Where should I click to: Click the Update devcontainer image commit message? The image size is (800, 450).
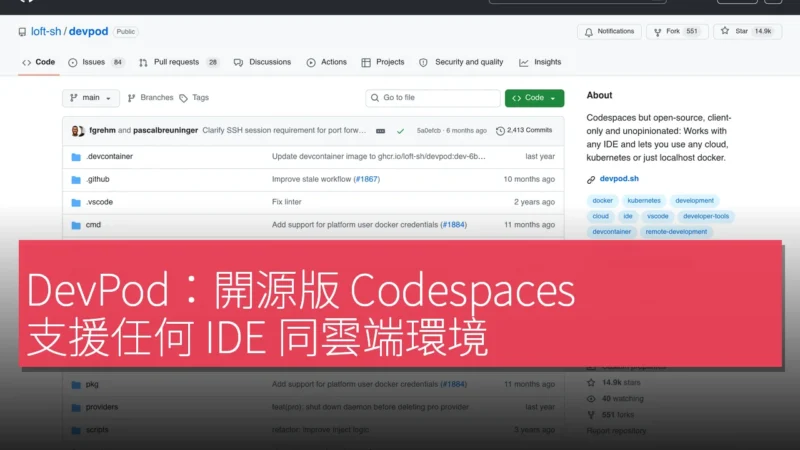point(379,157)
